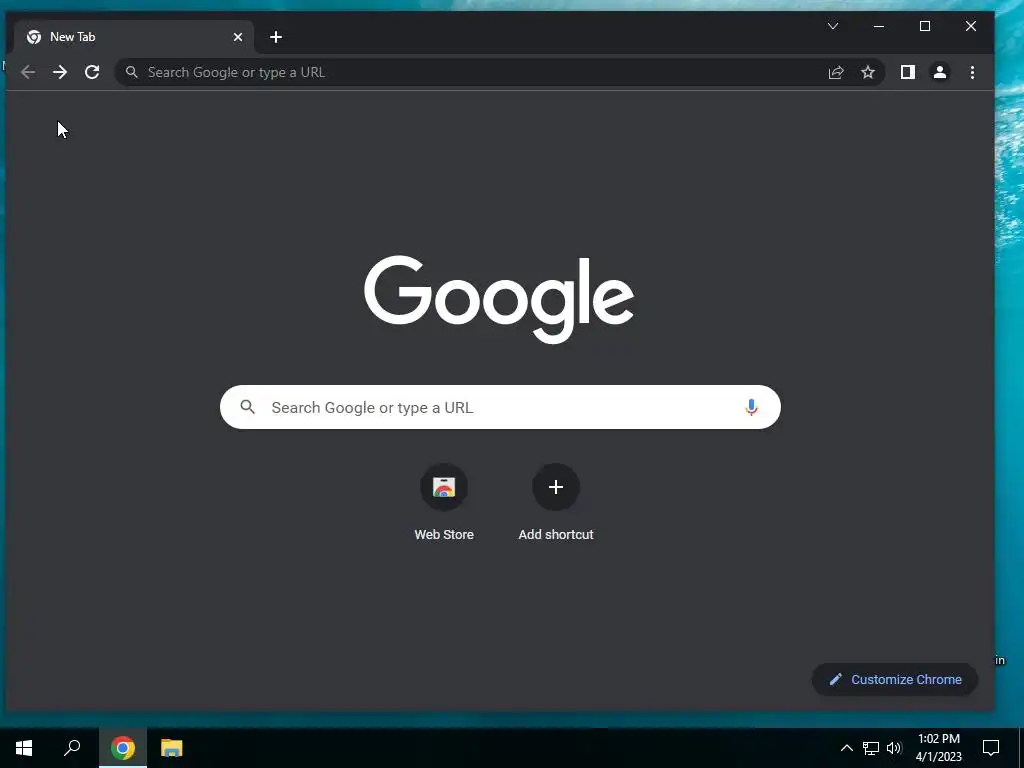Open the Chrome profile menu
The height and width of the screenshot is (768, 1024).
(940, 72)
